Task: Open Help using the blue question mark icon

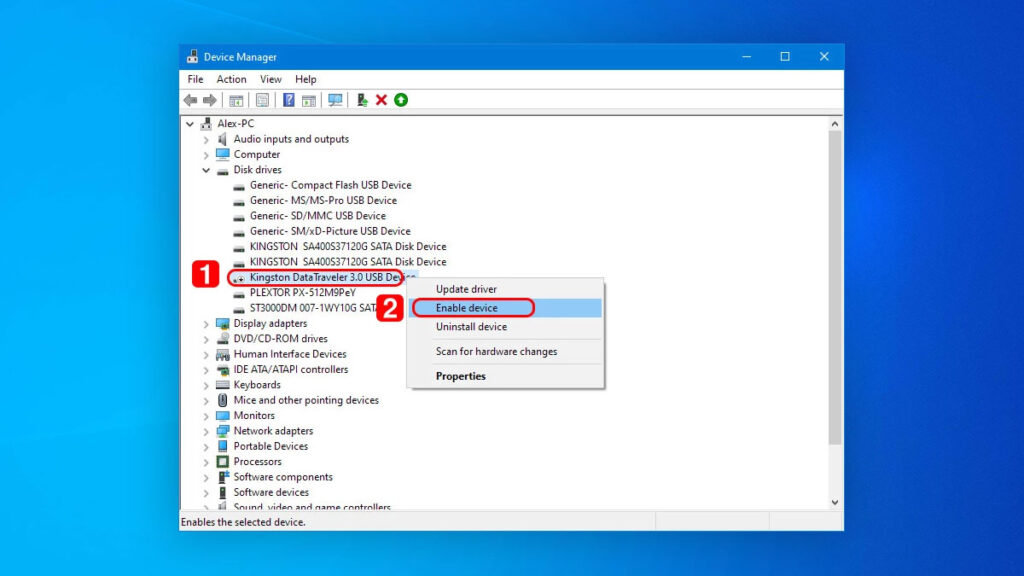Action: 289,99
